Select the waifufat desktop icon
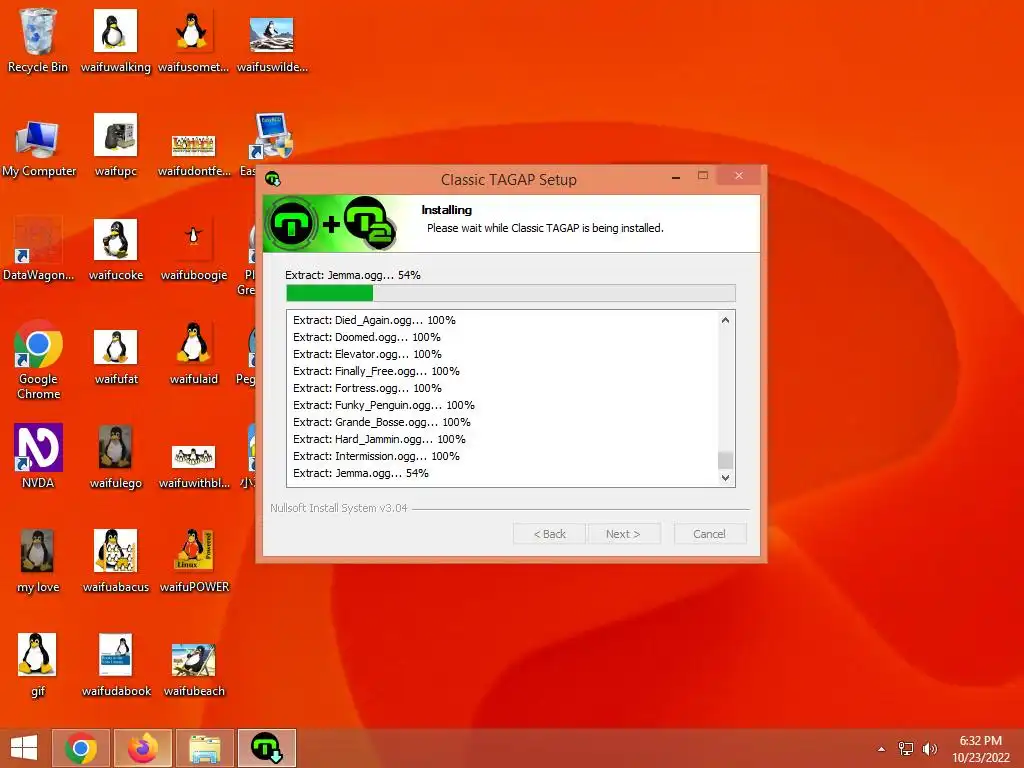Screen dimensions: 1024x768 tap(116, 356)
